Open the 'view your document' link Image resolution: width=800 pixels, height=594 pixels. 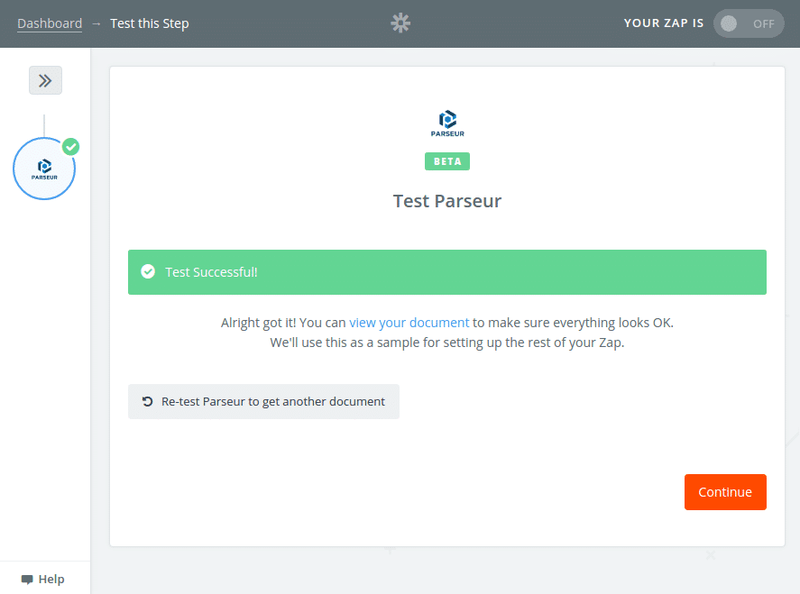(x=409, y=323)
